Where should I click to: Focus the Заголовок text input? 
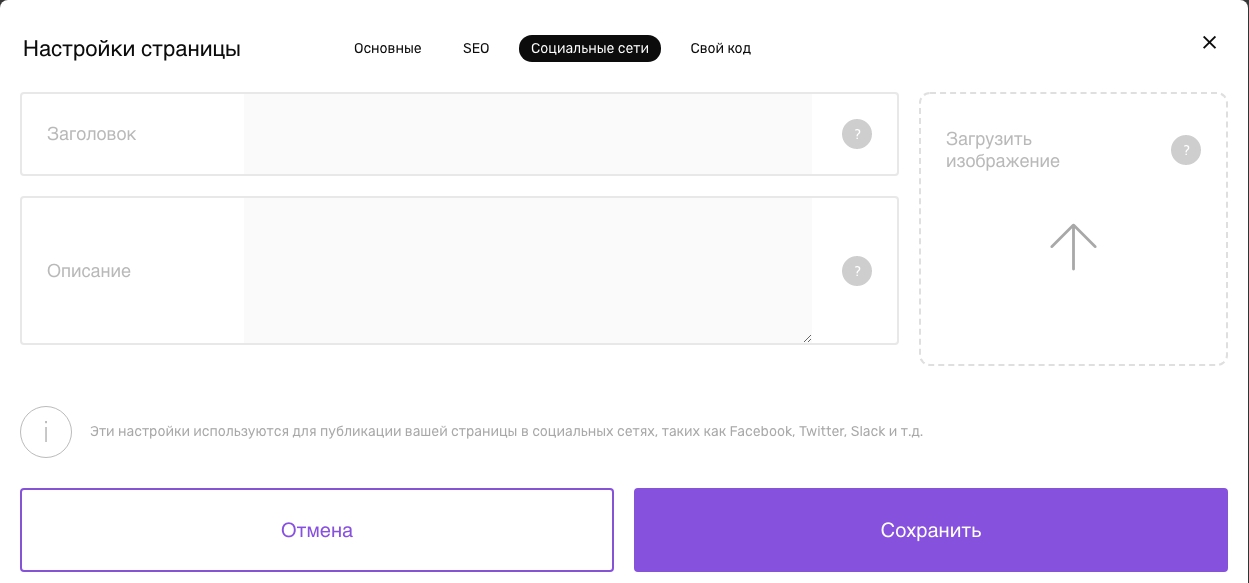pos(527,134)
